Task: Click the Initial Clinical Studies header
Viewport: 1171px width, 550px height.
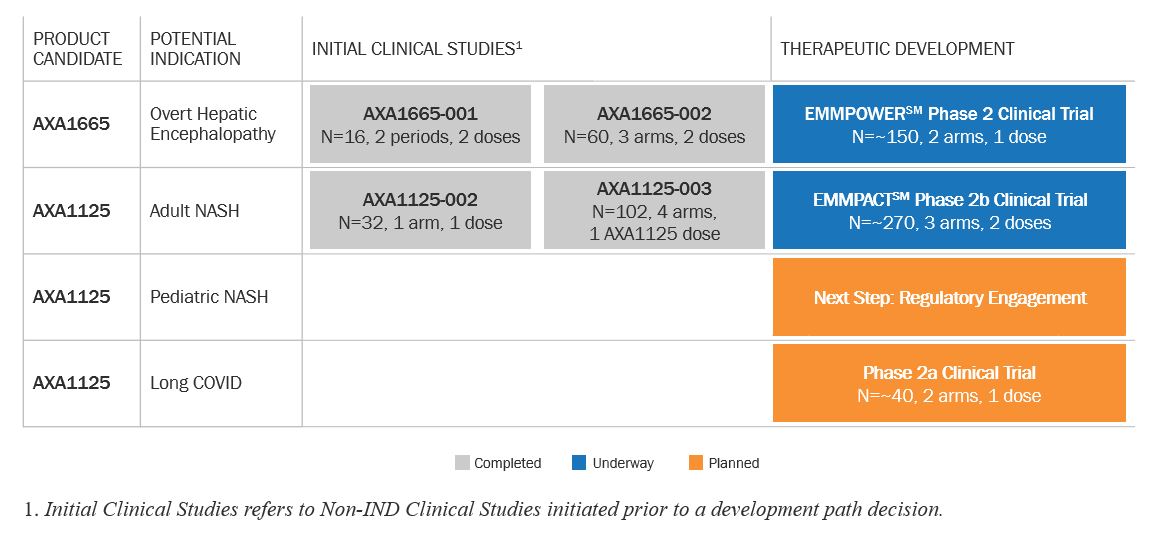Action: click(x=418, y=49)
